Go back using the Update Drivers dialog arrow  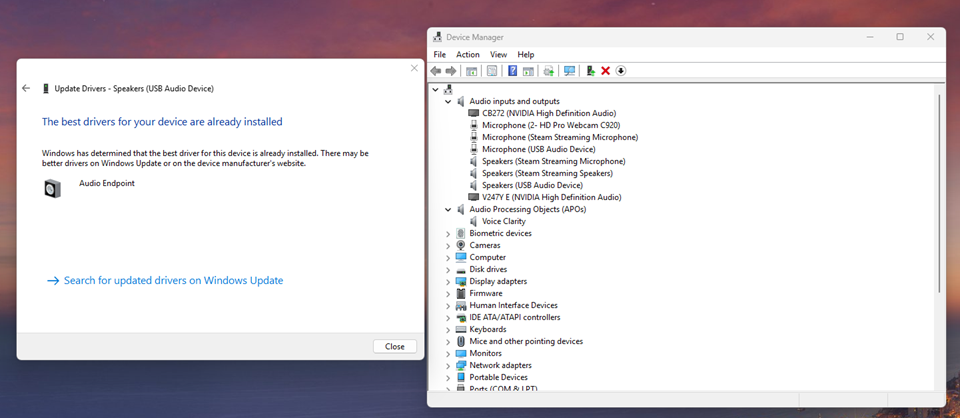(26, 88)
